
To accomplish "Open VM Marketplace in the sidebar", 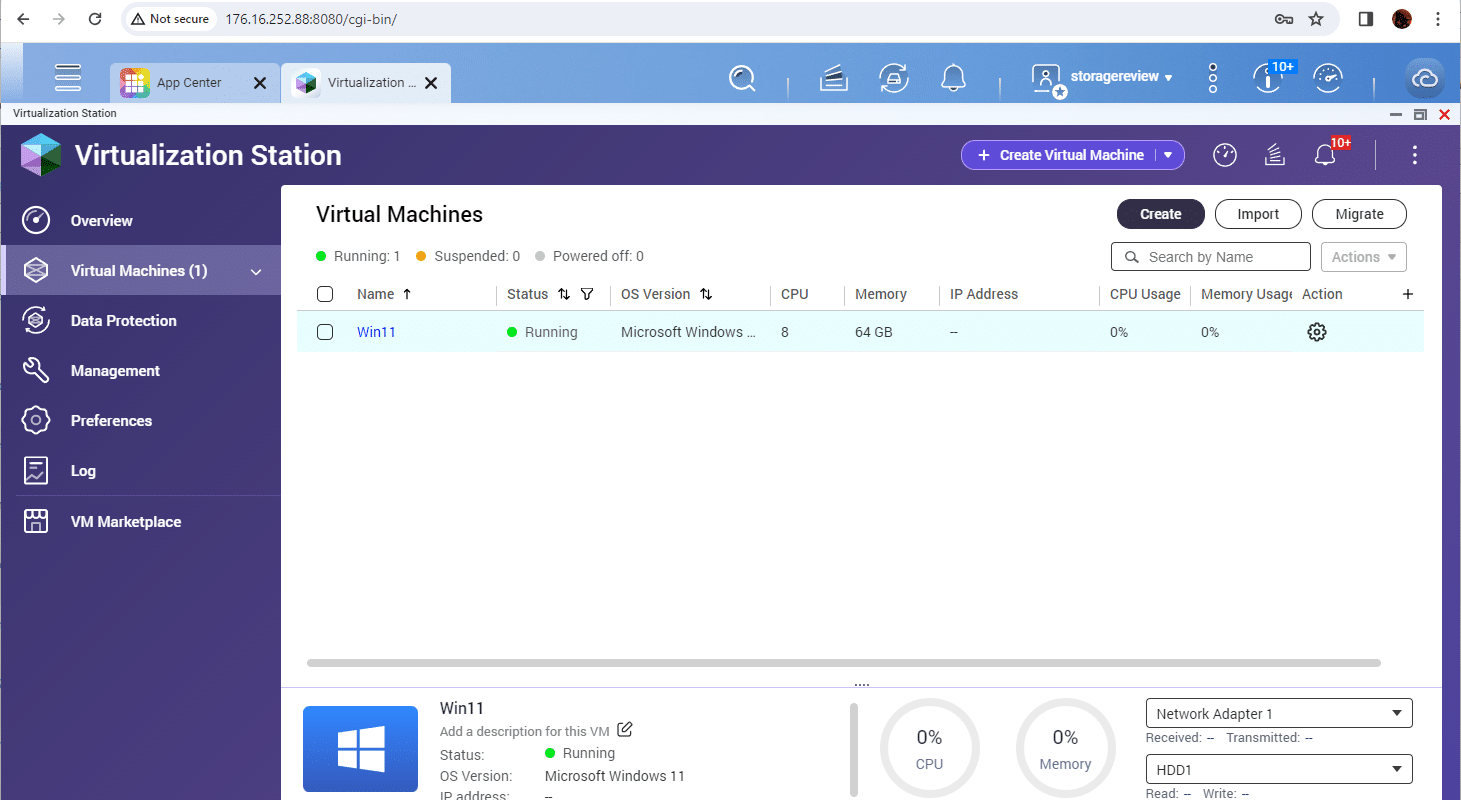I will pos(140,522).
